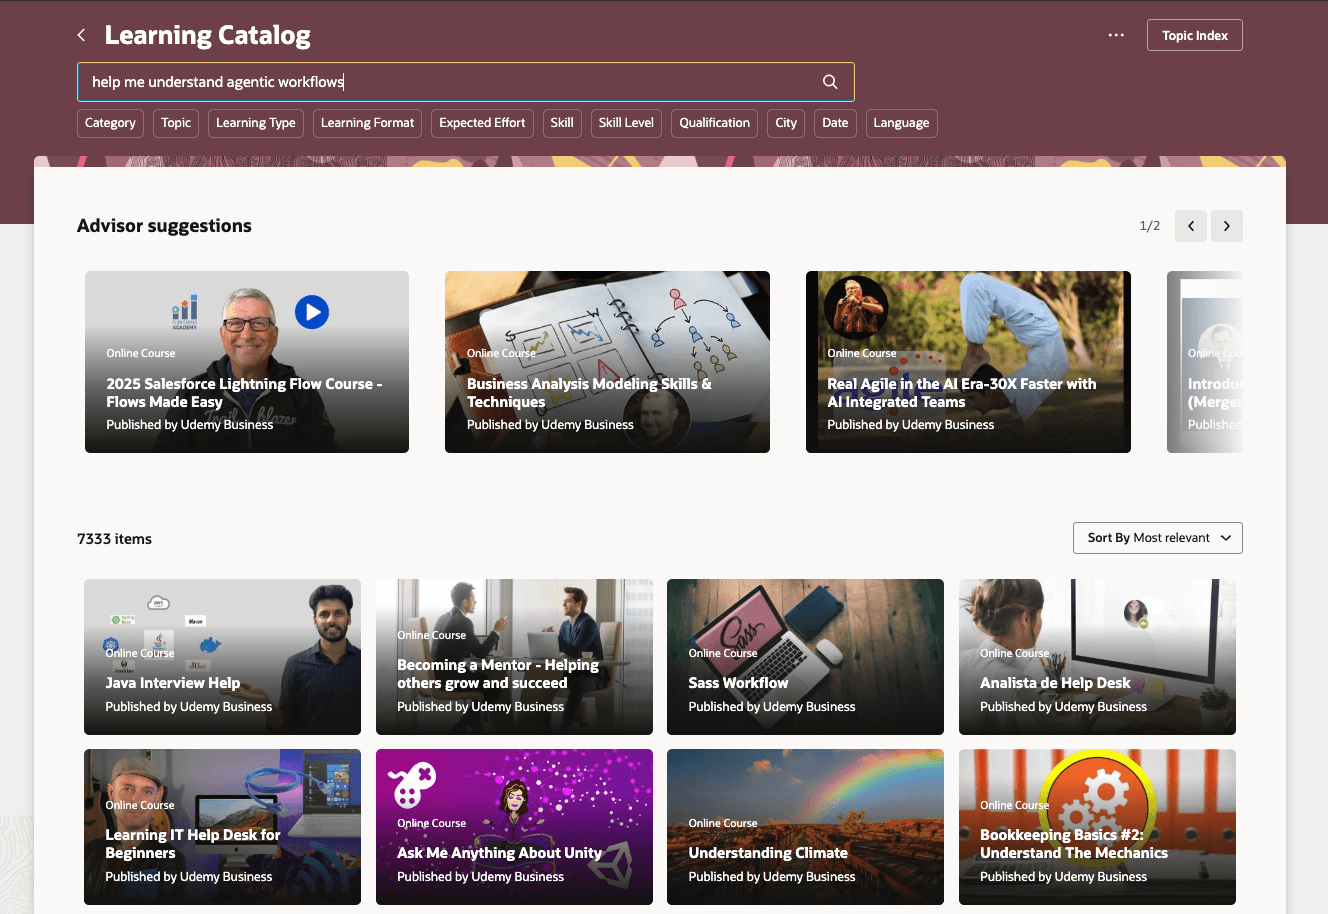Open the Category filter

(110, 123)
